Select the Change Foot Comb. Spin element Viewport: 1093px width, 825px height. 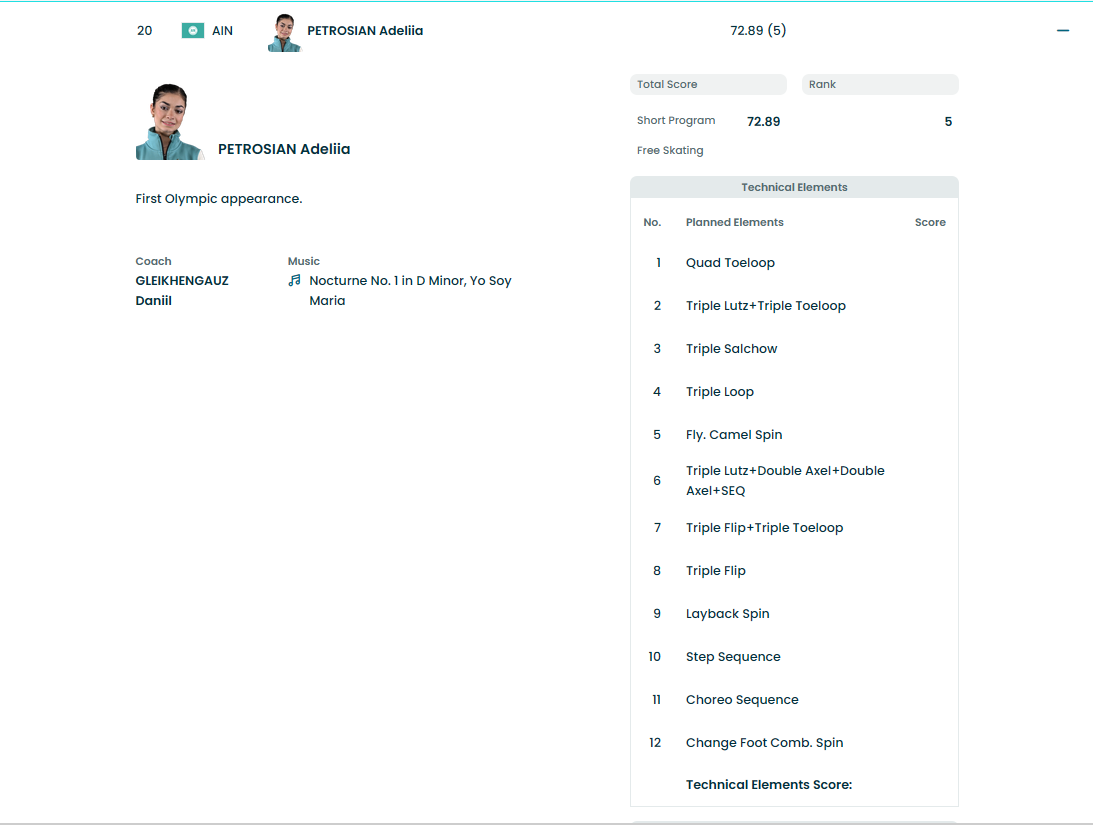764,743
